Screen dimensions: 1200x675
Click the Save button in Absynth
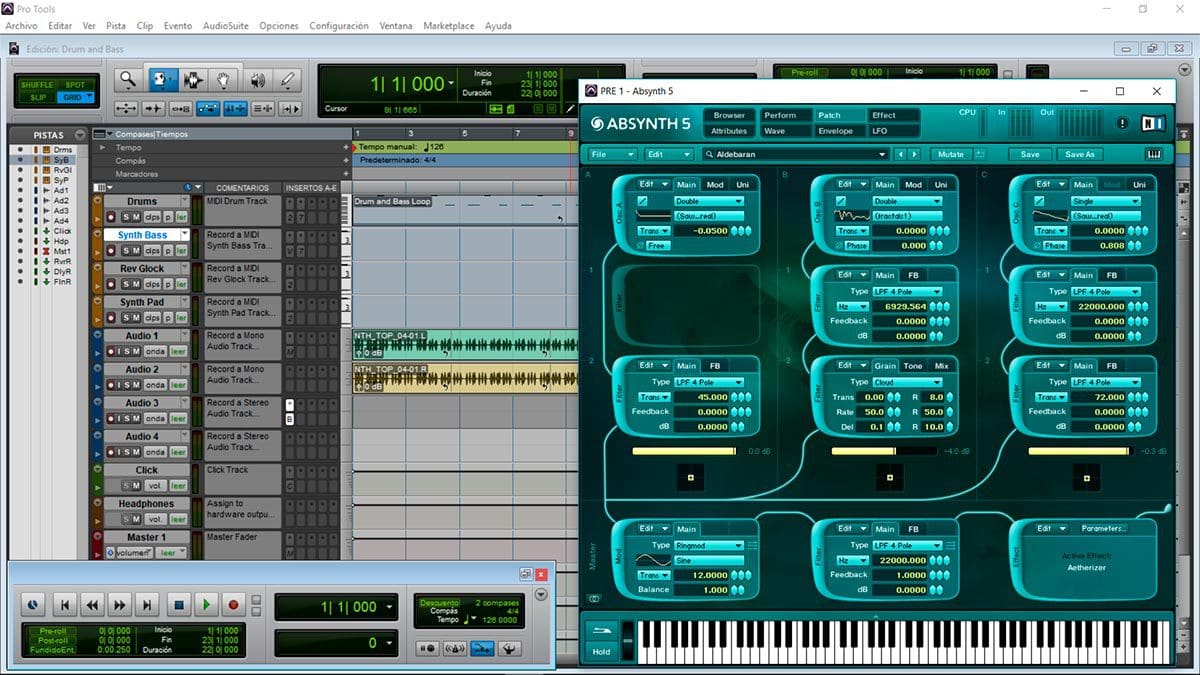[1030, 154]
